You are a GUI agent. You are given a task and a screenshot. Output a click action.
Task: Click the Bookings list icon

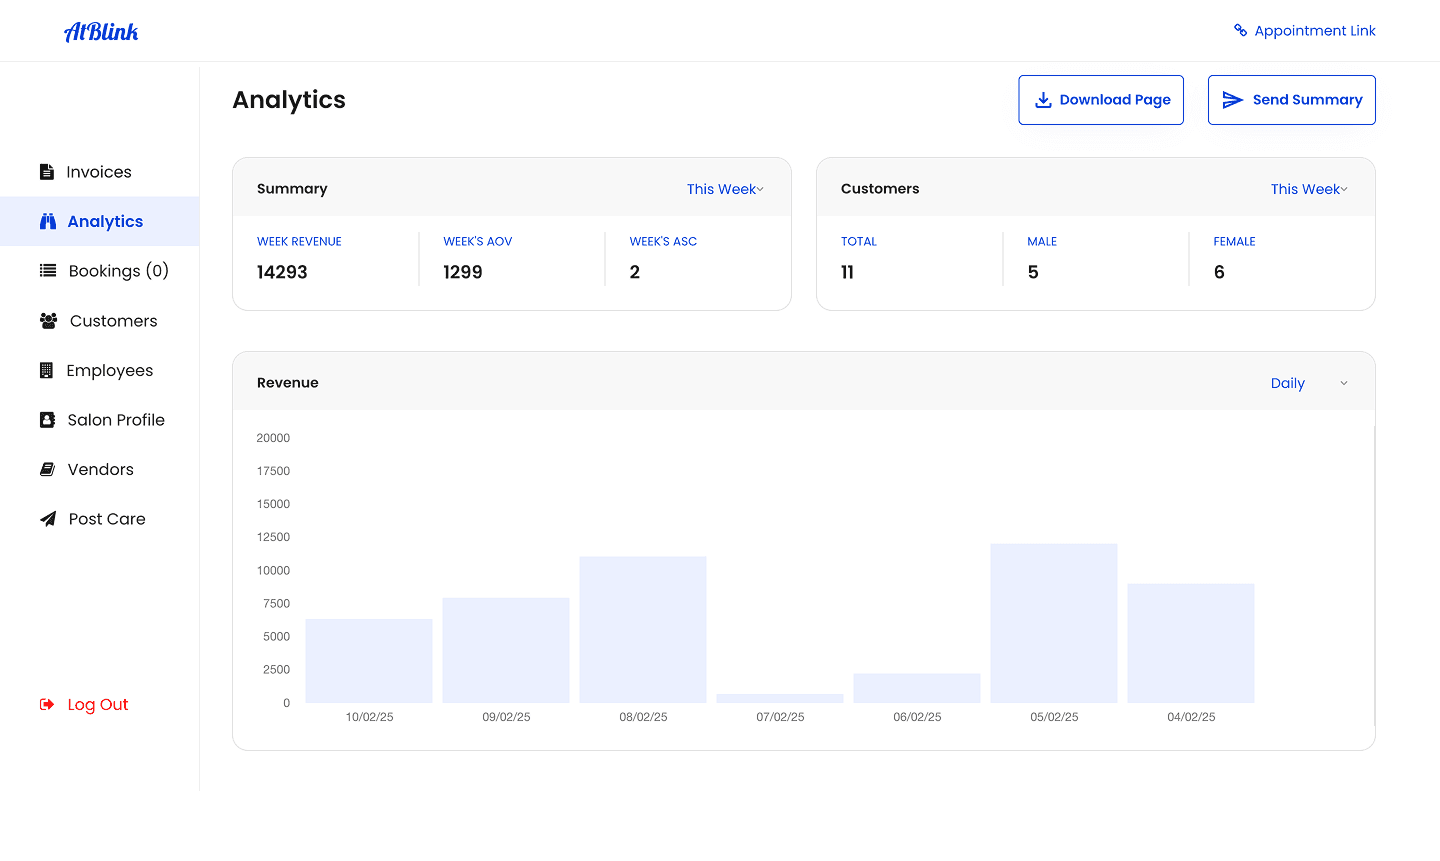[48, 271]
